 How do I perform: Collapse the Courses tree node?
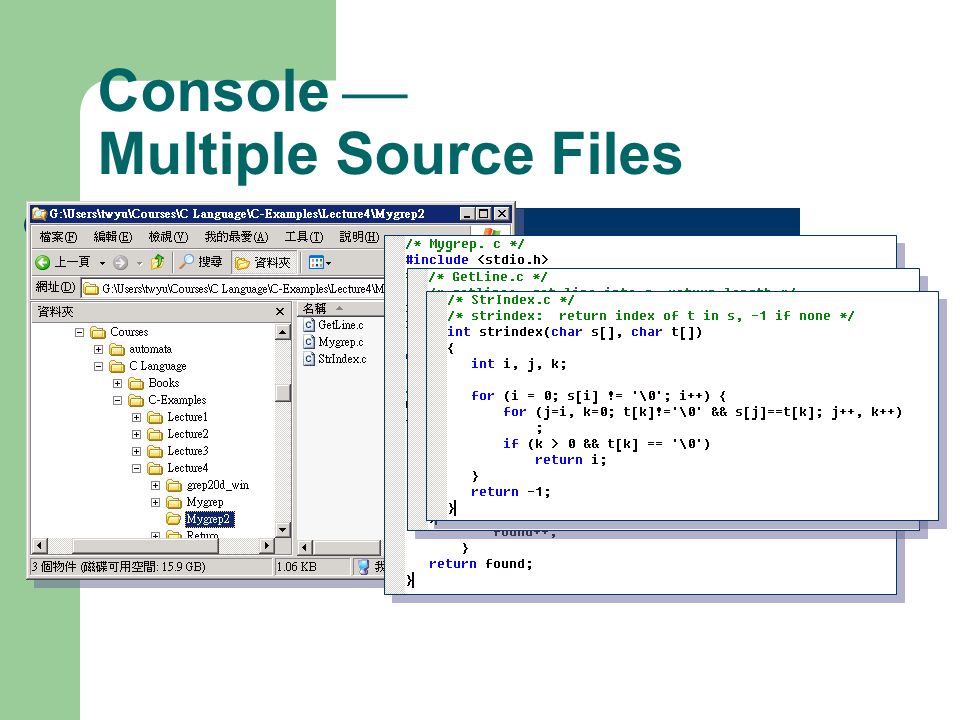coord(80,332)
